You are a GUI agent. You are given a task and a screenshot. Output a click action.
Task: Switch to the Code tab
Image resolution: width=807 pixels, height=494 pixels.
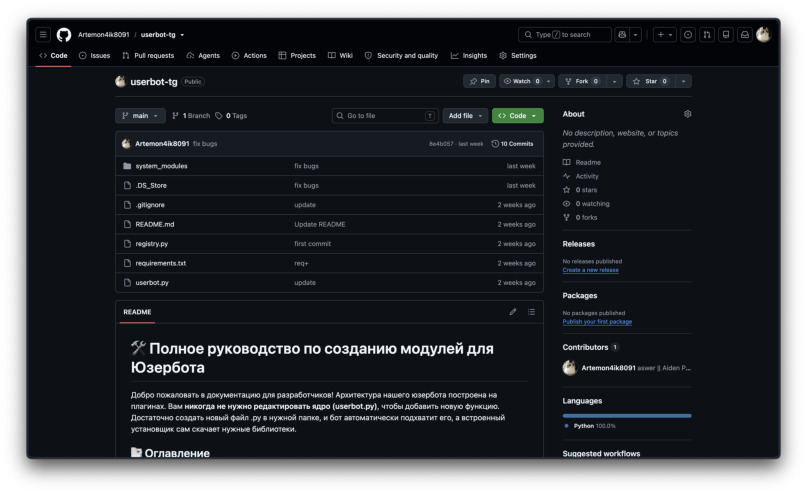click(x=54, y=56)
